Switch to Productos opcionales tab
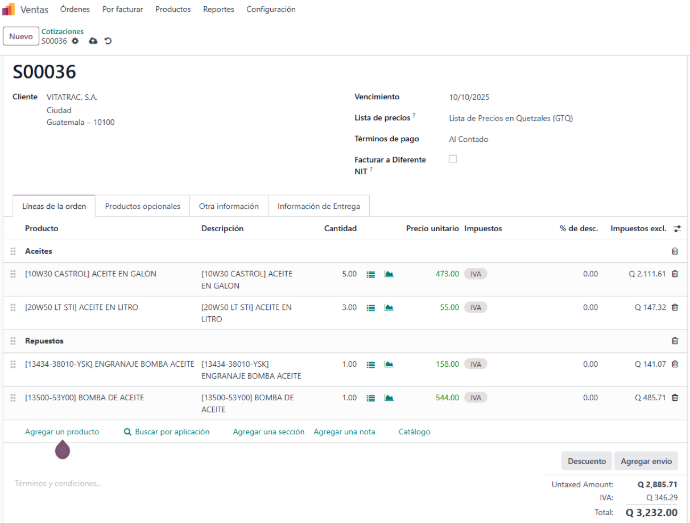The height and width of the screenshot is (523, 690). [142, 206]
